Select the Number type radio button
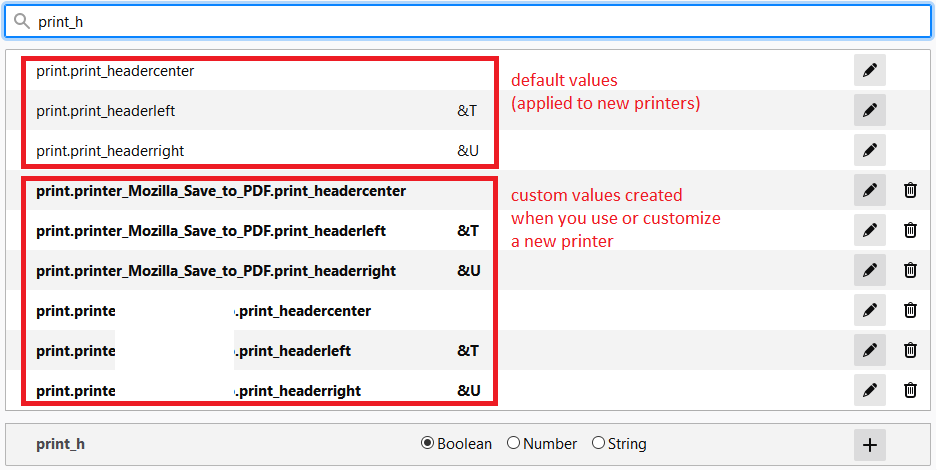 coord(514,443)
